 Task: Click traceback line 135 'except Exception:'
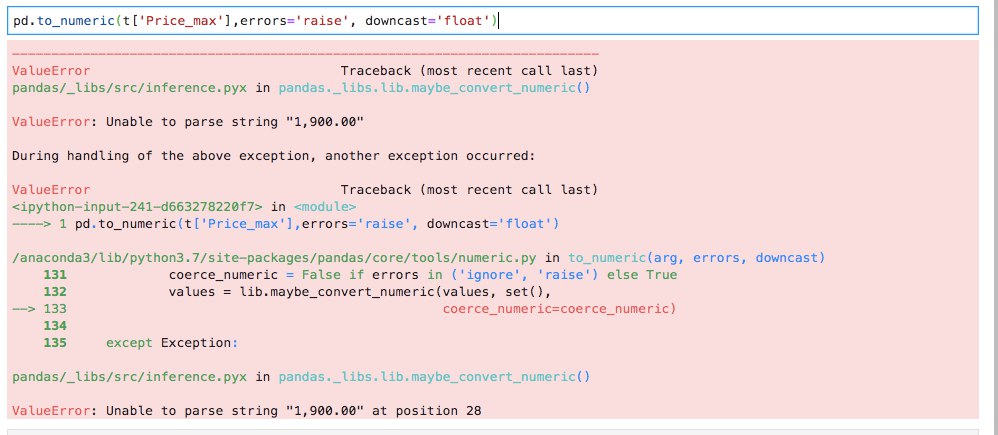(141, 343)
